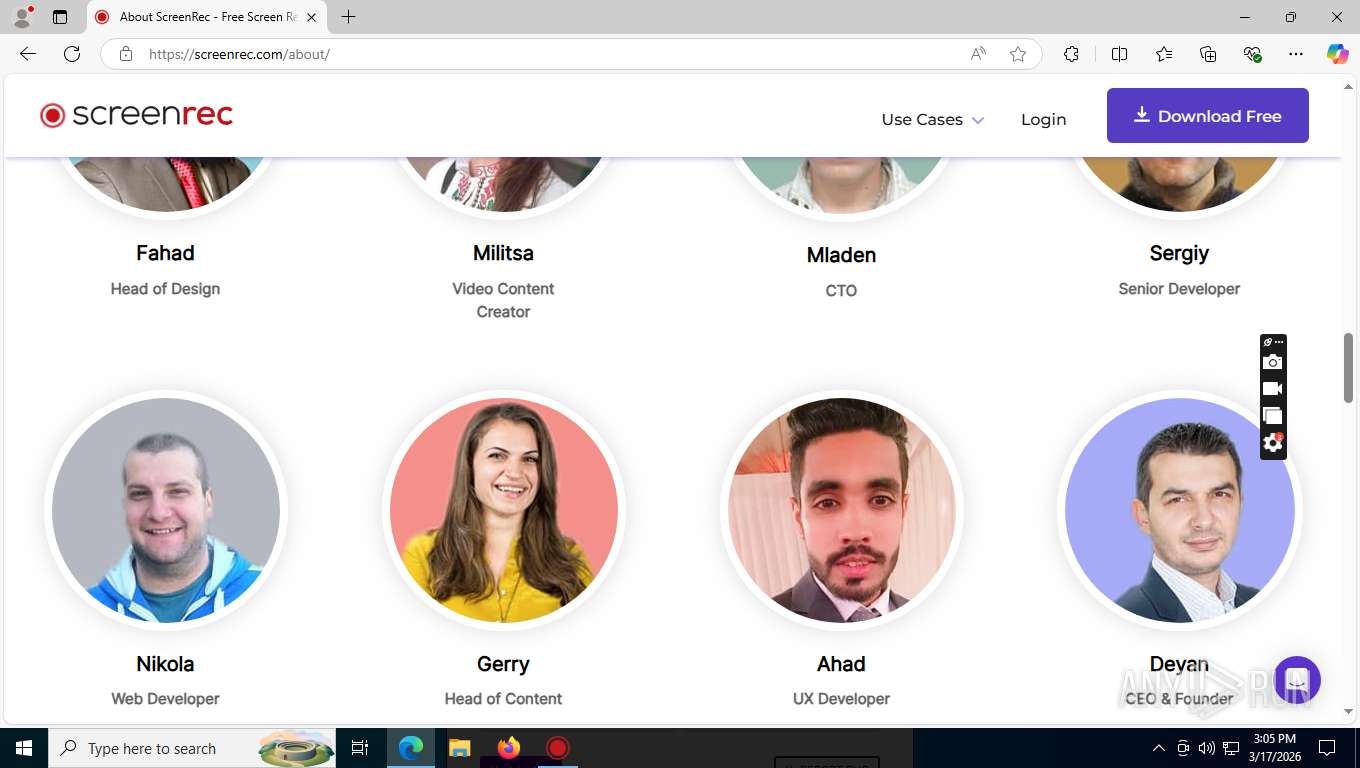
Task: Toggle Read aloud in address bar
Action: pyautogui.click(x=978, y=54)
